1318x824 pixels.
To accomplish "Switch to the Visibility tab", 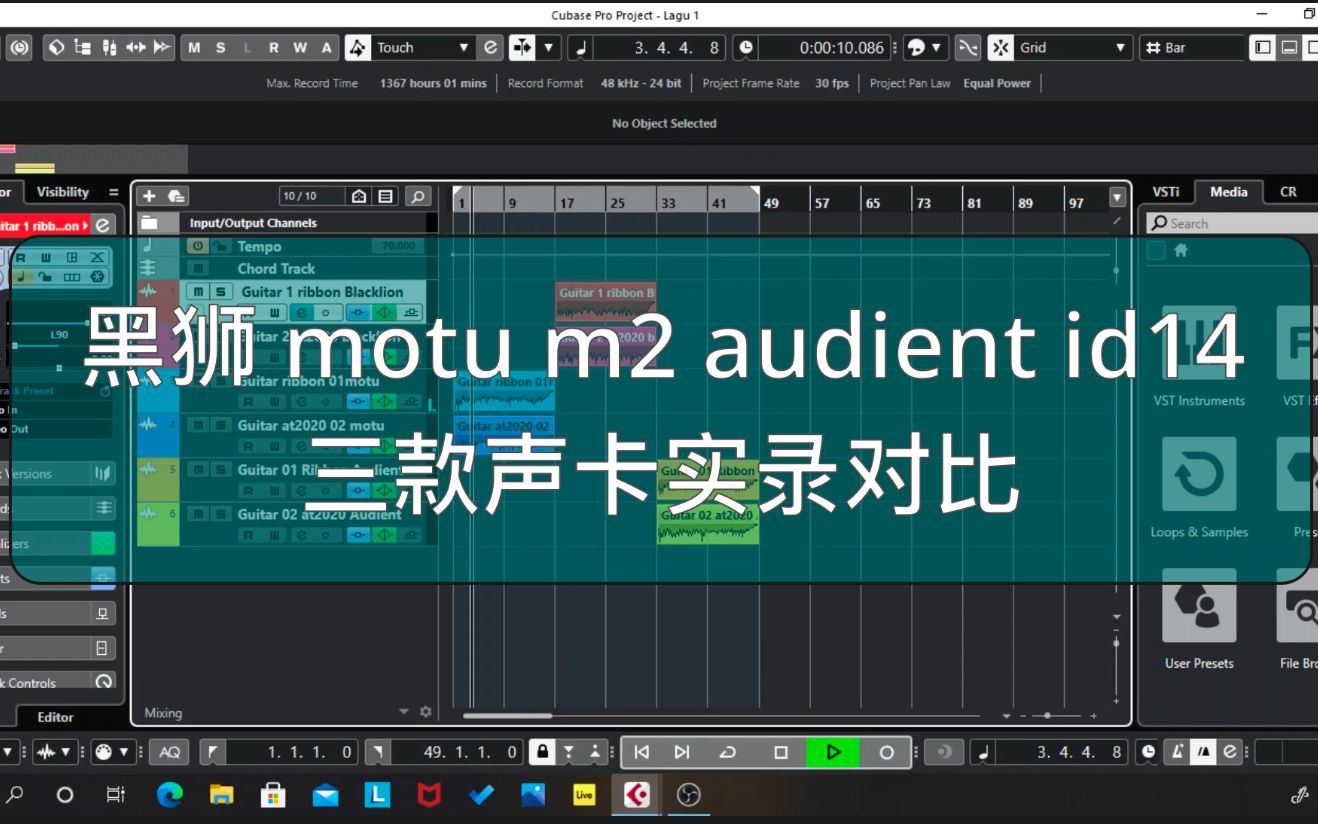I will [x=63, y=192].
